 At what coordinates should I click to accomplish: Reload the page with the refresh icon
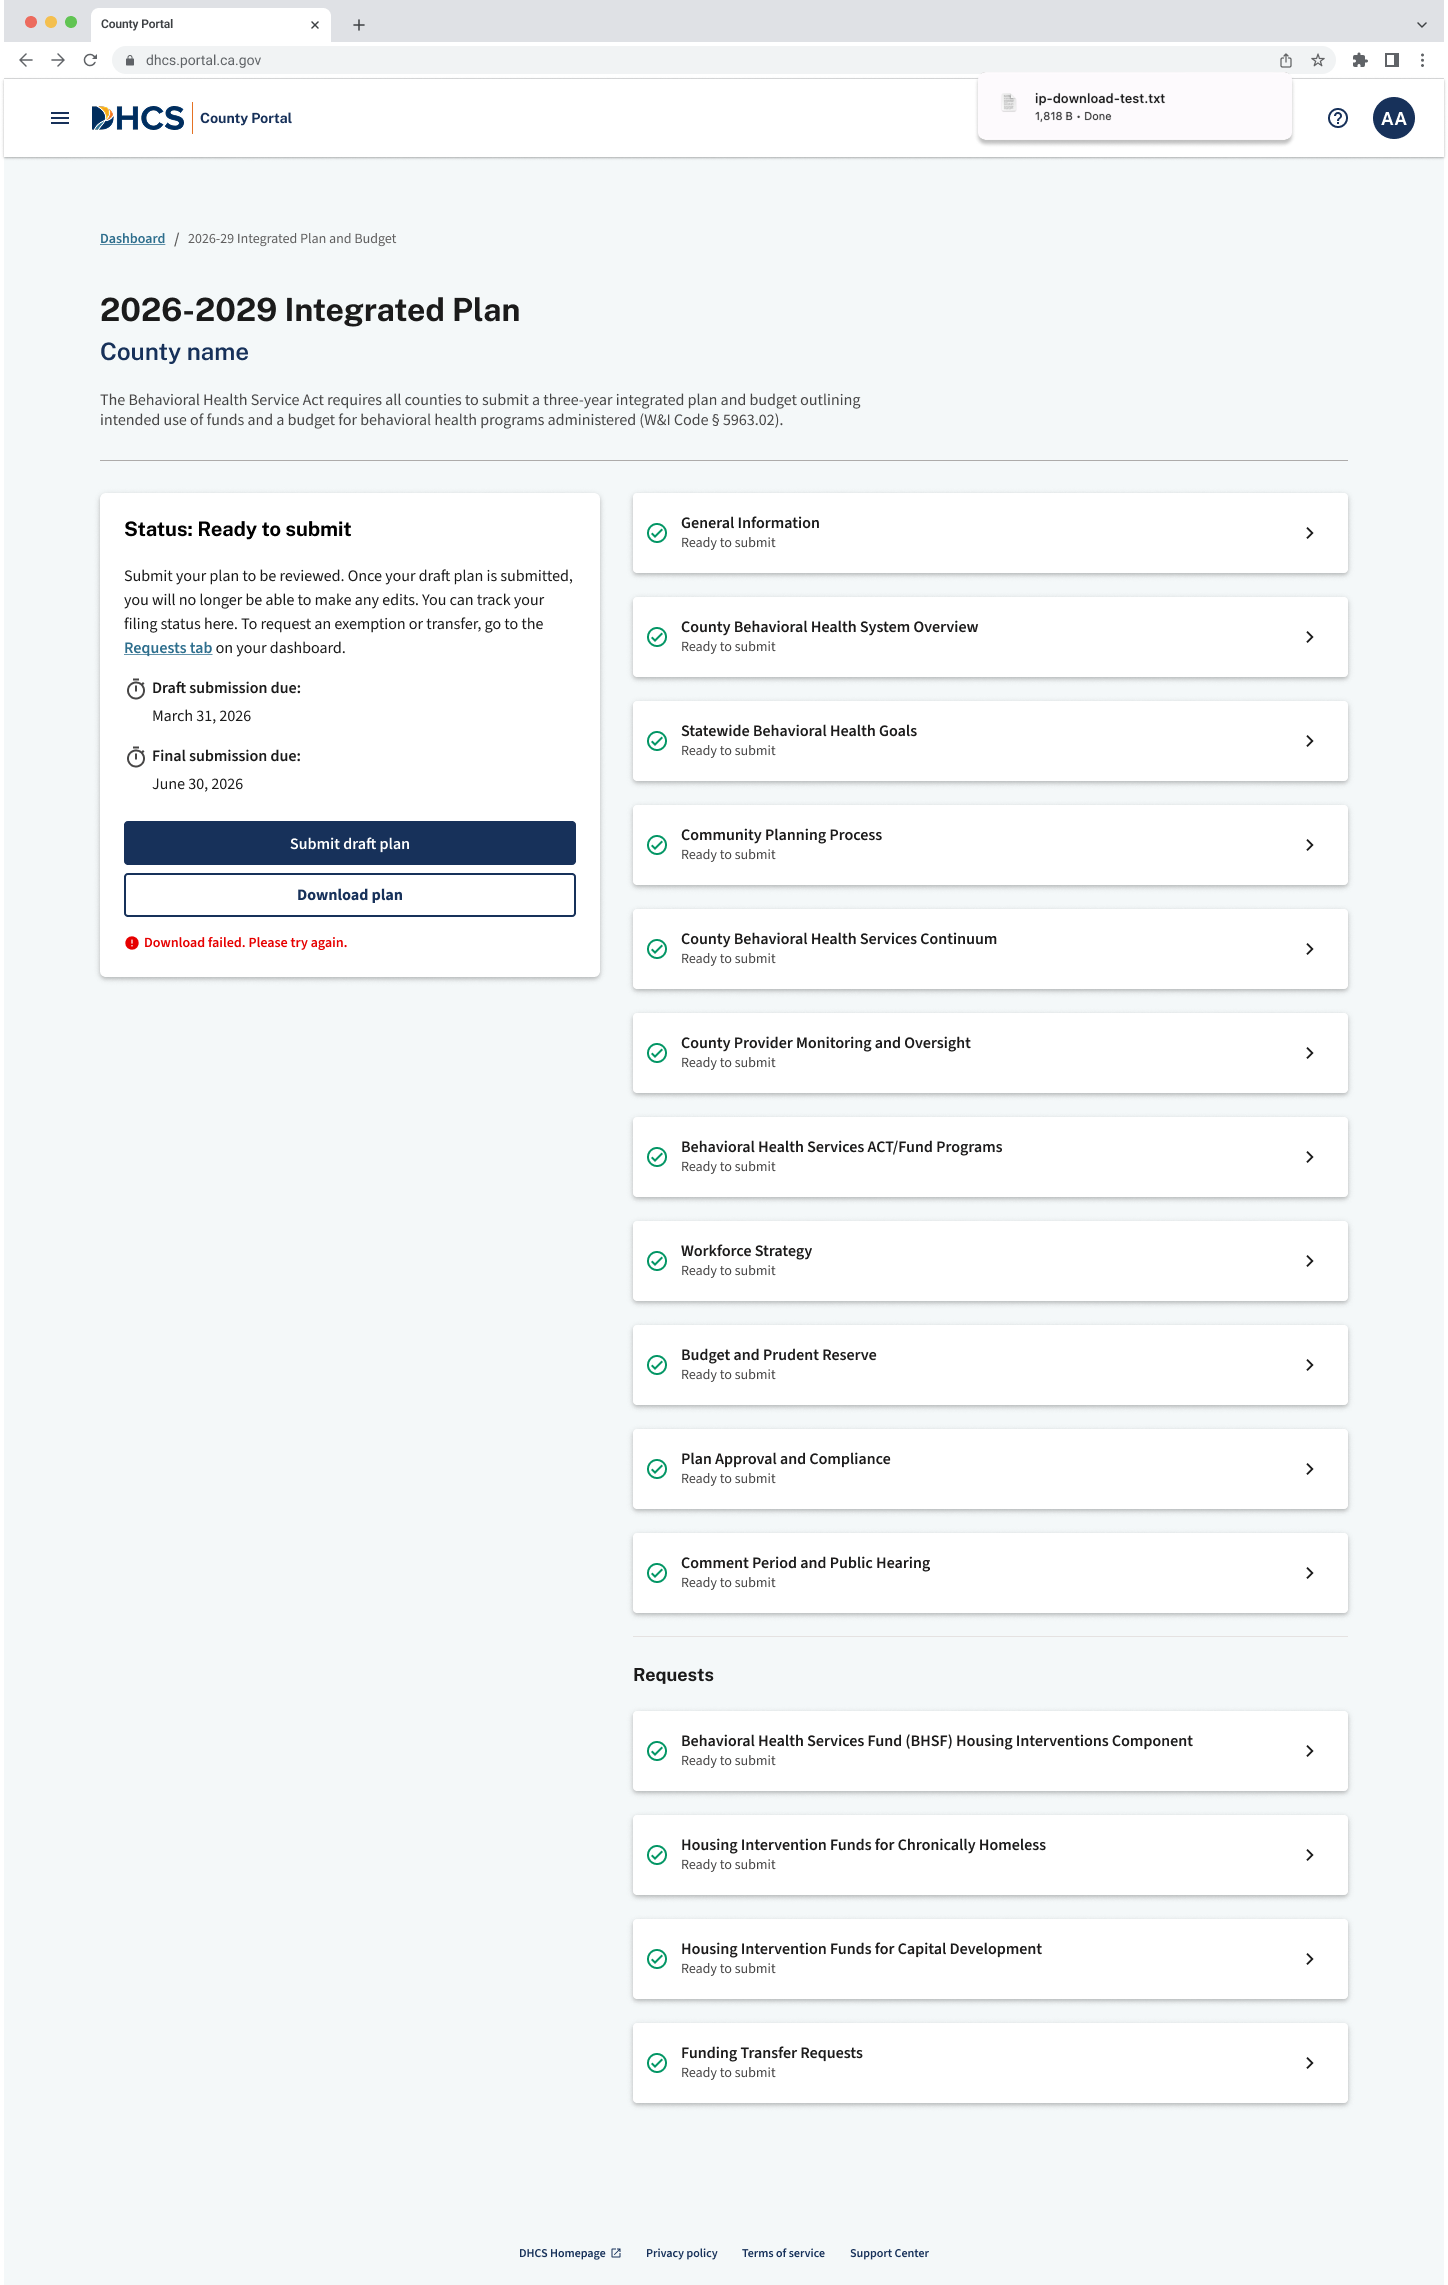[x=90, y=60]
